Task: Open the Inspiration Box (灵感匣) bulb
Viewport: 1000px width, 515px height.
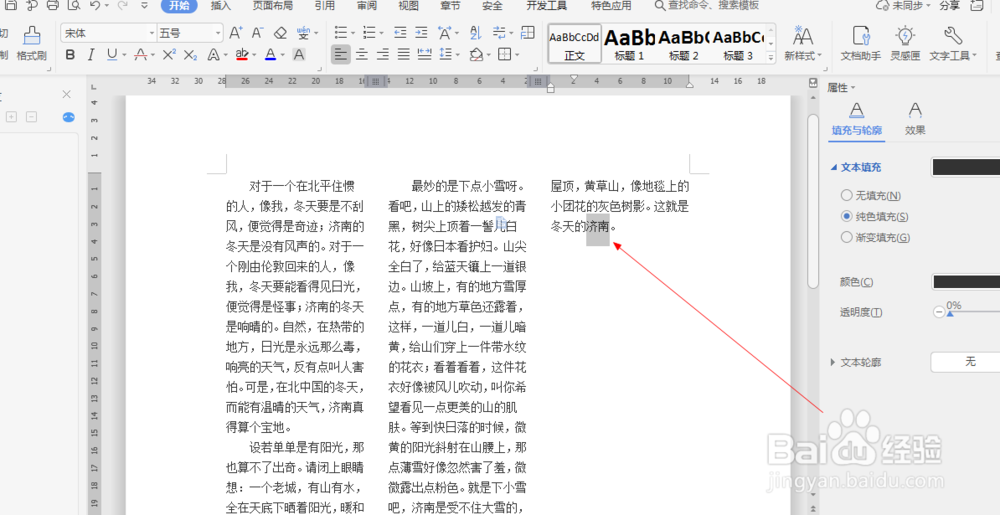Action: (905, 43)
